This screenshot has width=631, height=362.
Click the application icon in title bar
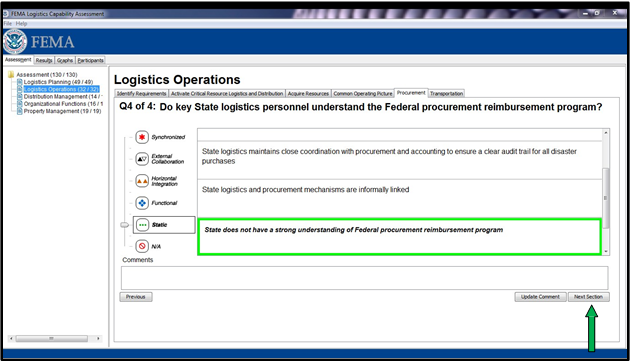point(6,14)
